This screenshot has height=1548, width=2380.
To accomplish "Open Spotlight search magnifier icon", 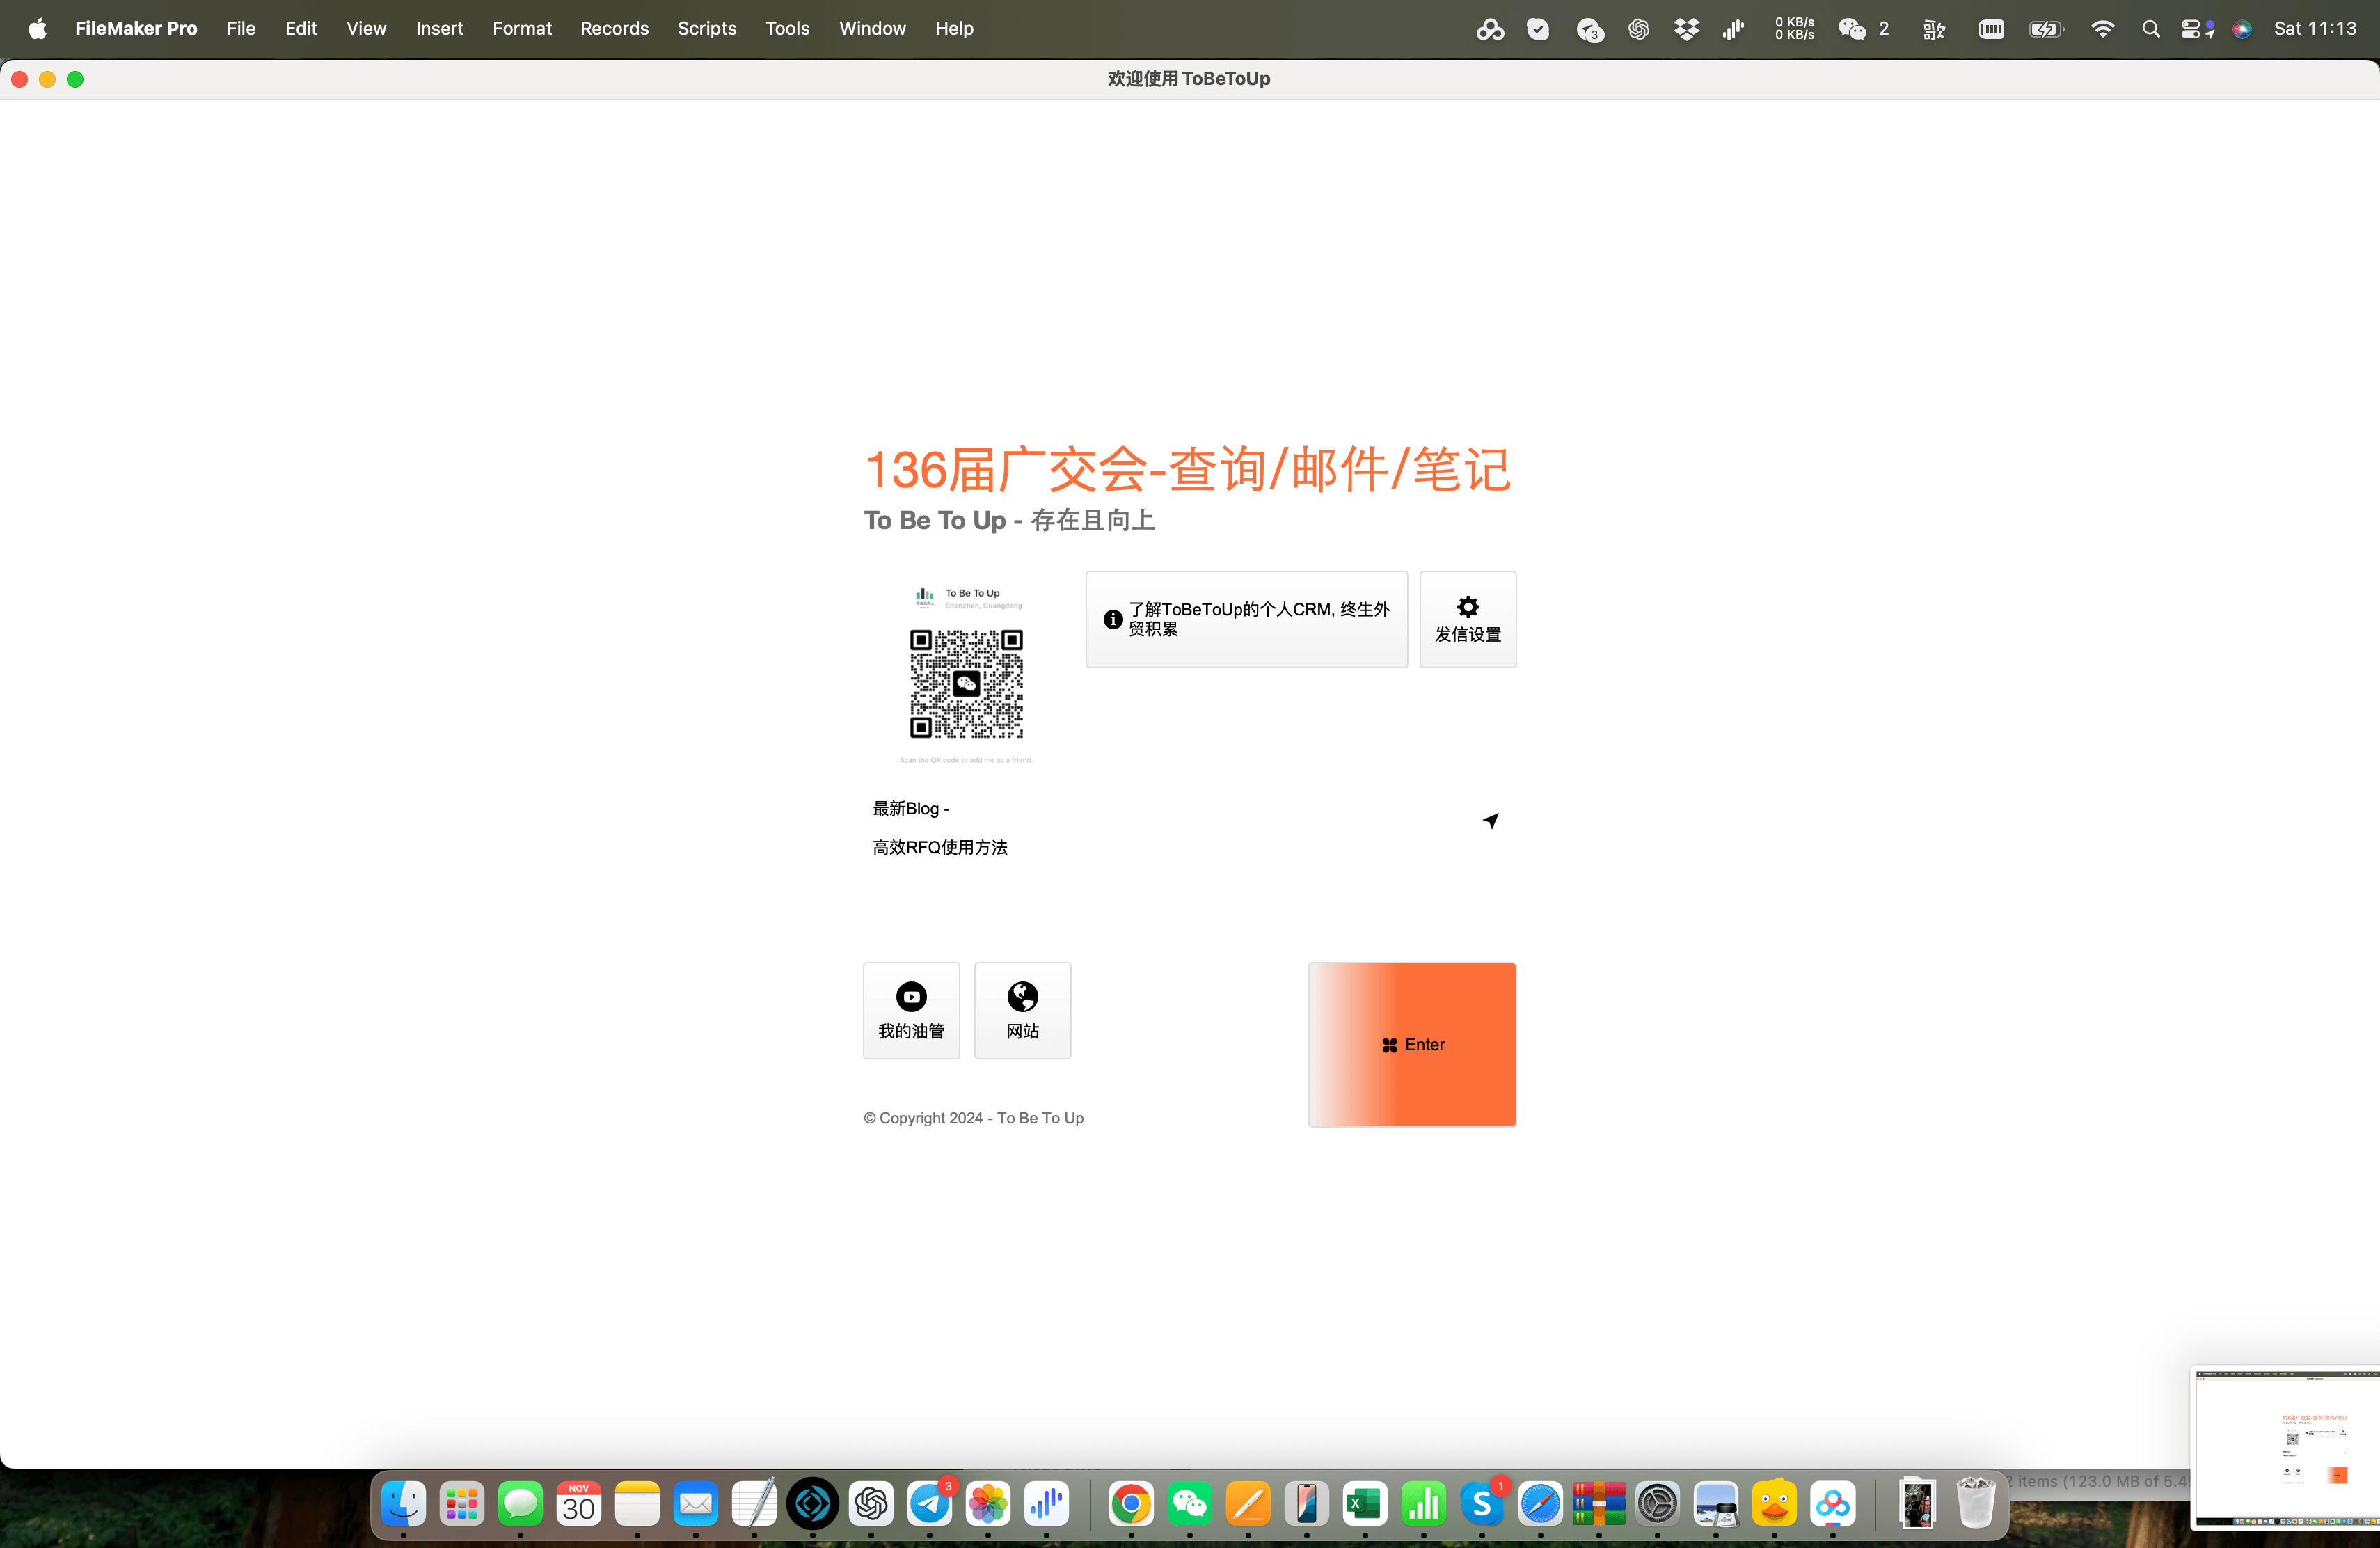I will pos(2150,29).
